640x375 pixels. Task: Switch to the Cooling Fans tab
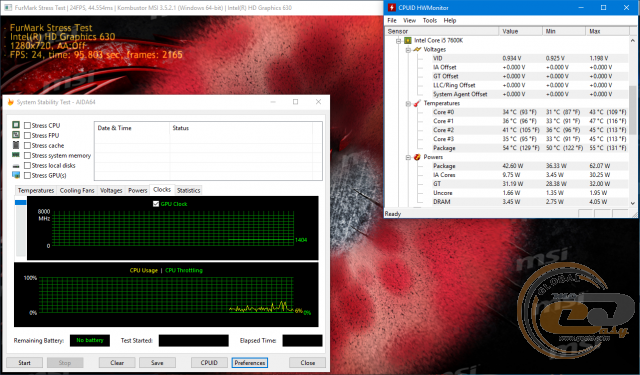(x=77, y=191)
